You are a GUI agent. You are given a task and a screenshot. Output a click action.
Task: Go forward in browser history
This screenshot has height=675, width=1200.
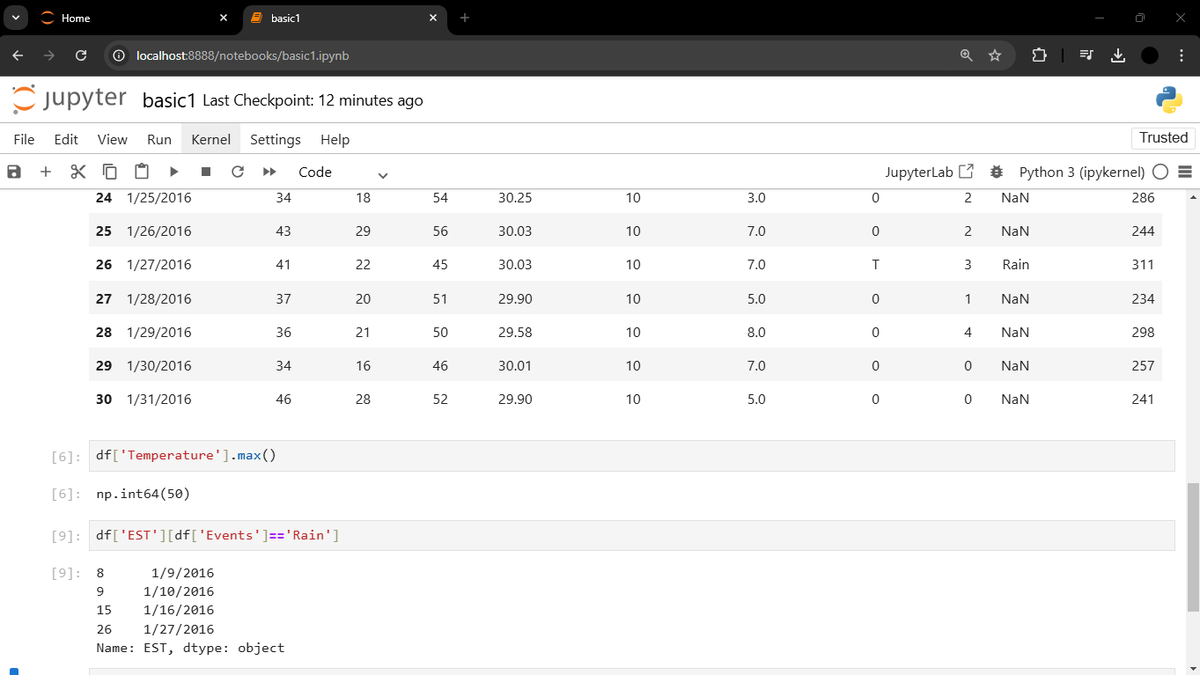49,56
